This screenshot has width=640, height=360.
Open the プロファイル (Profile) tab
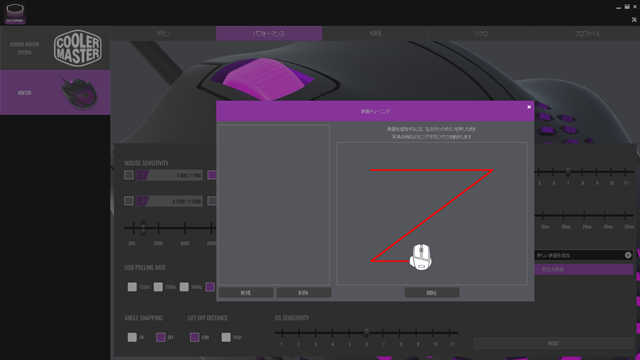point(587,33)
